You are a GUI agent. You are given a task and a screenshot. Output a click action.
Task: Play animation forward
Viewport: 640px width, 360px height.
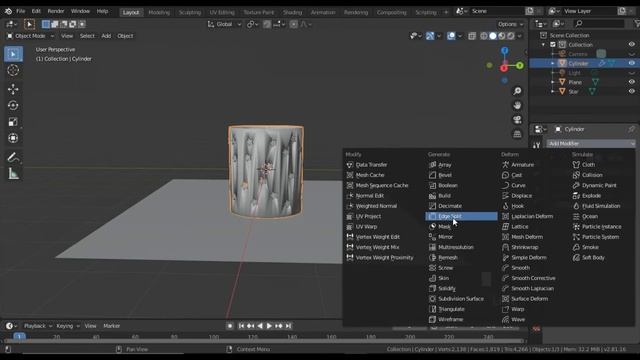point(269,326)
